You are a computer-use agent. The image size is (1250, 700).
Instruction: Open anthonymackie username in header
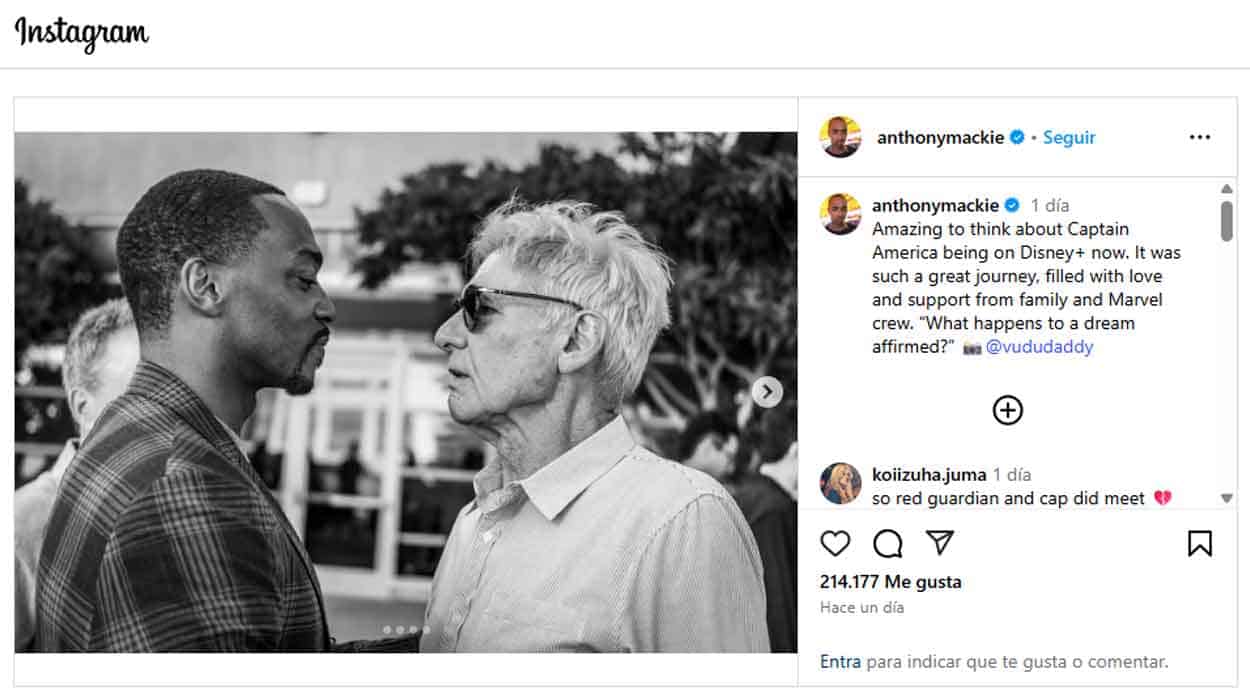click(940, 138)
